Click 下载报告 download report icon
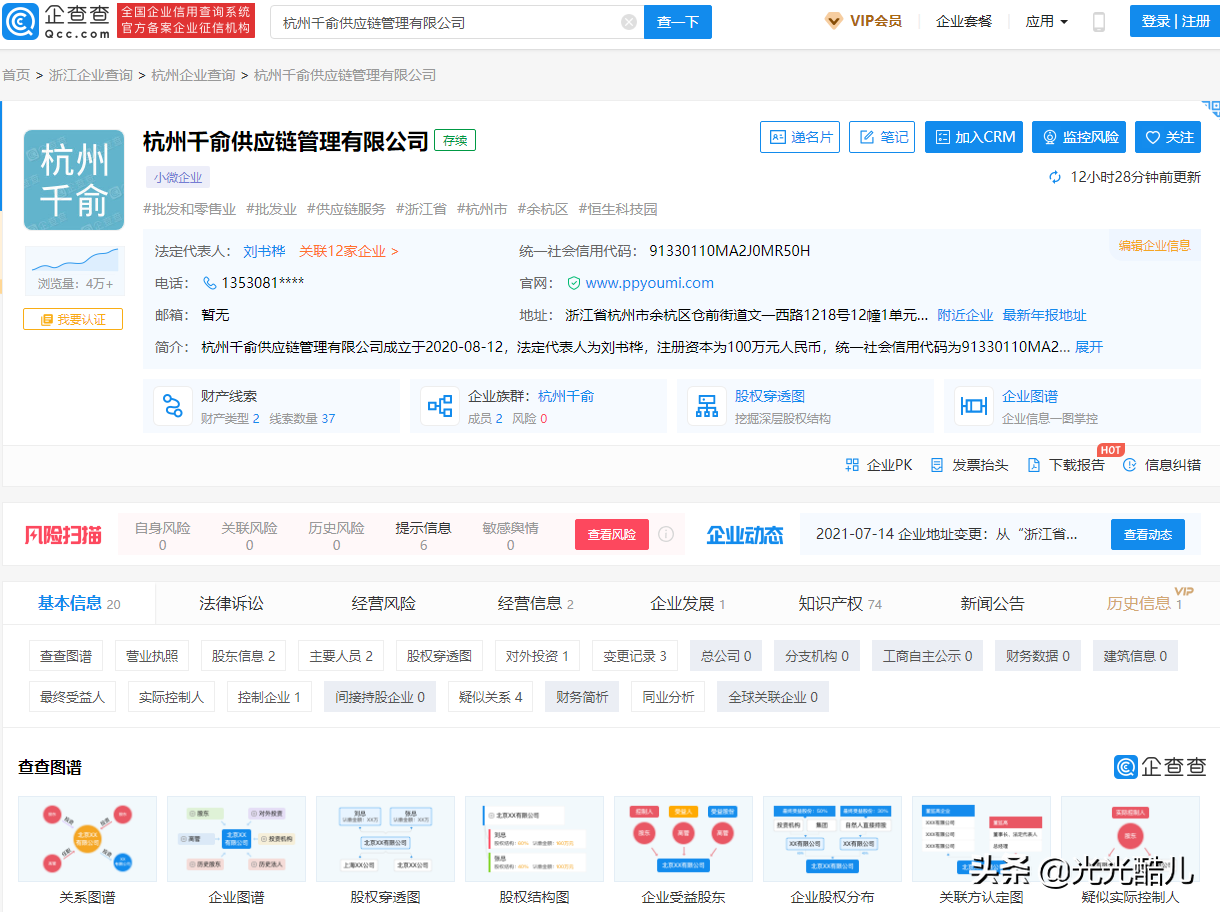Viewport: 1220px width, 912px height. coord(1034,465)
